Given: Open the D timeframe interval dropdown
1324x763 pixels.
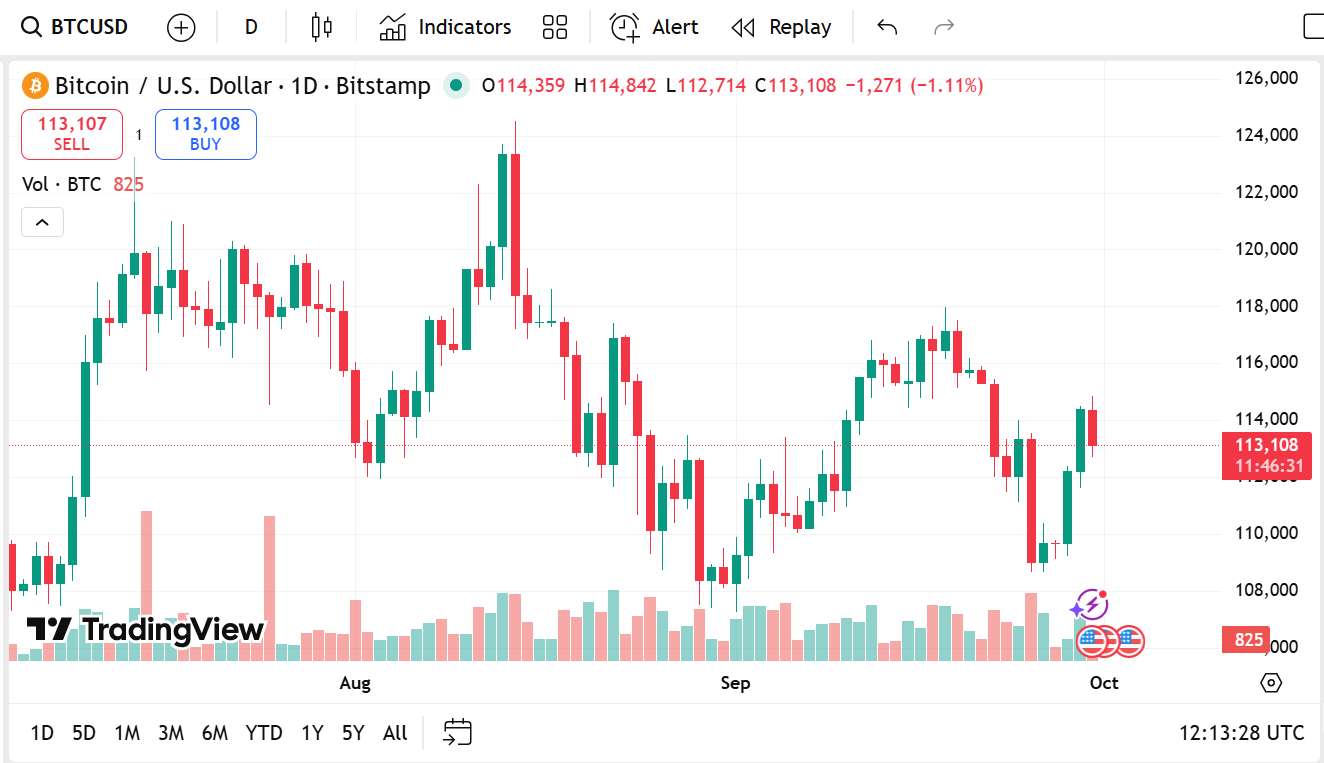Looking at the screenshot, I should (x=251, y=27).
